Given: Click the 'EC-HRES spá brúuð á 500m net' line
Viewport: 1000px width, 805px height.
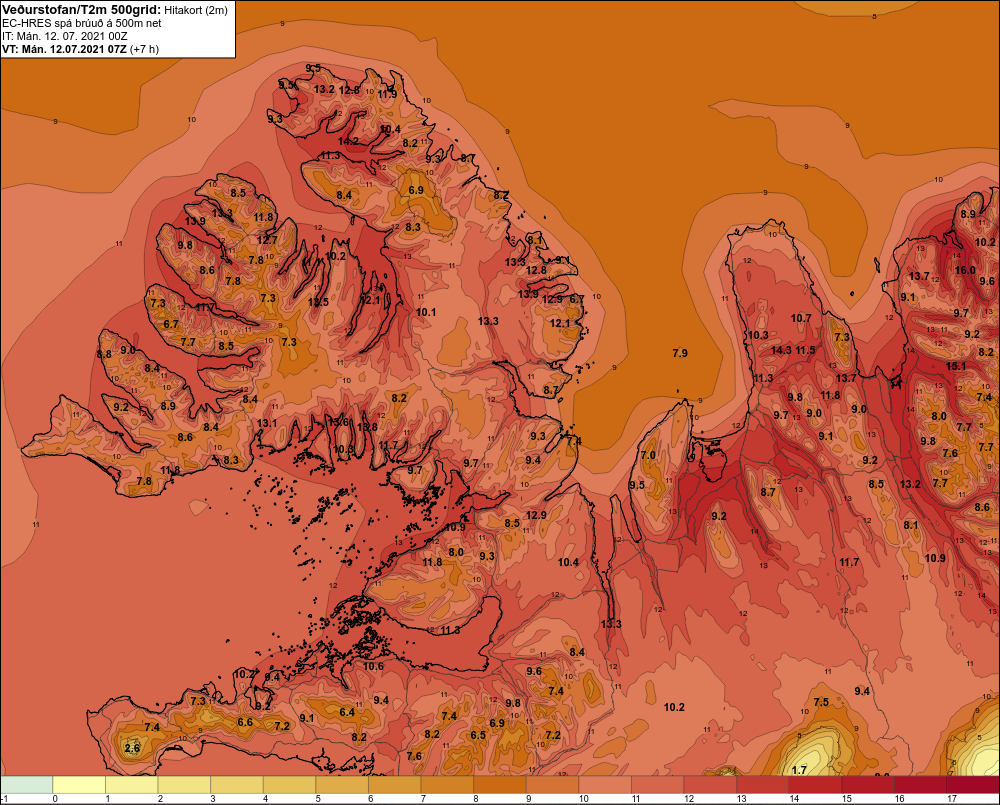Looking at the screenshot, I should [82, 23].
